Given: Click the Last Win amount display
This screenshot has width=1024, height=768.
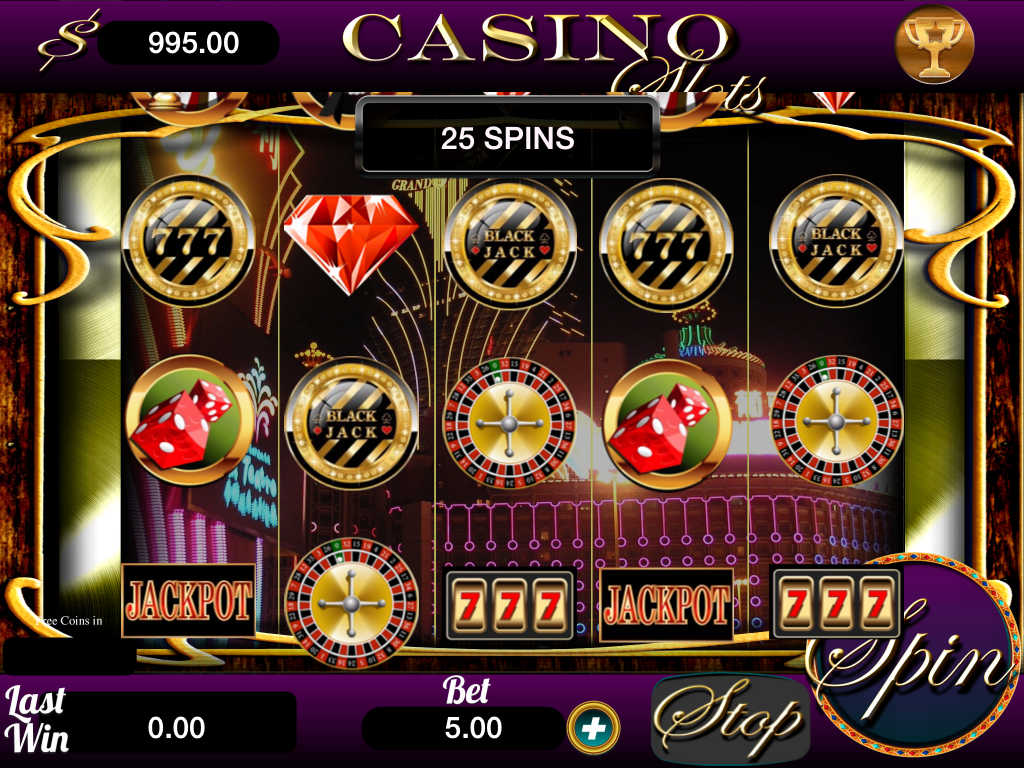Looking at the screenshot, I should pos(176,727).
